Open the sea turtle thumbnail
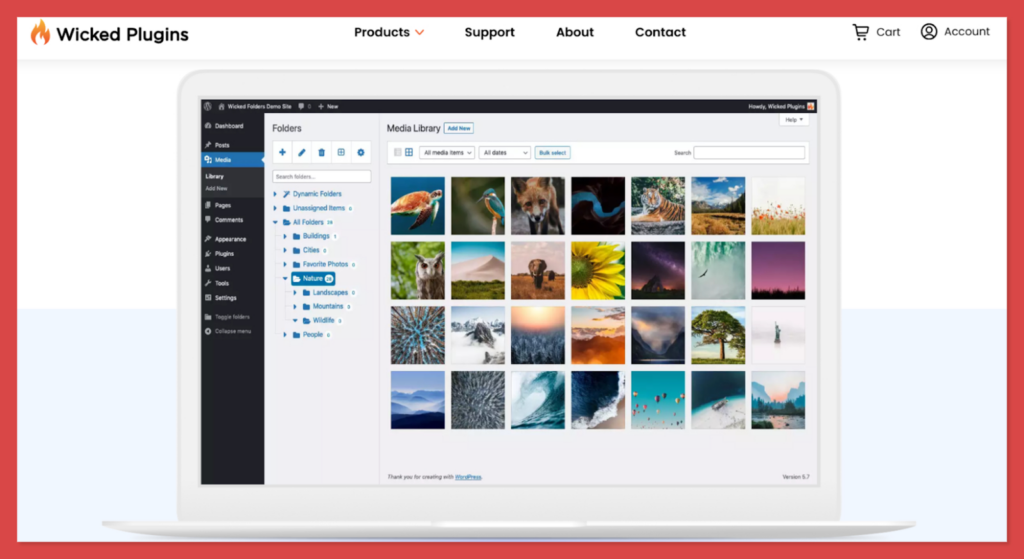The width and height of the screenshot is (1024, 559). pyautogui.click(x=418, y=206)
